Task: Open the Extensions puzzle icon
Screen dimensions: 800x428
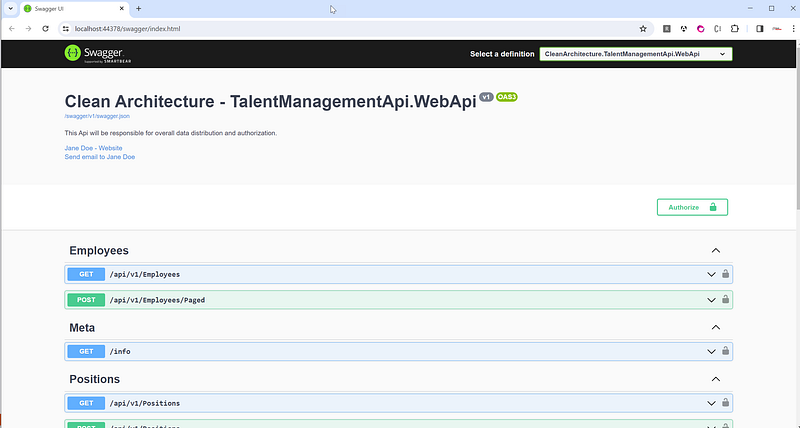Action: [735, 29]
